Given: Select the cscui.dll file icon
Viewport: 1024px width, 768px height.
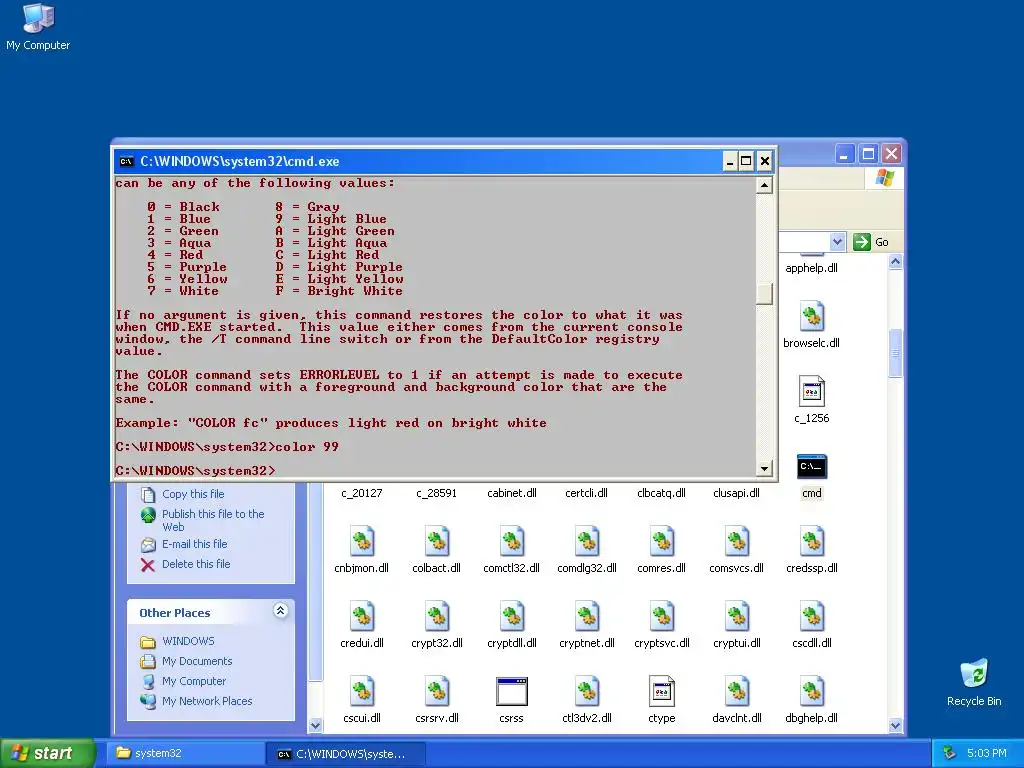Looking at the screenshot, I should 362,692.
